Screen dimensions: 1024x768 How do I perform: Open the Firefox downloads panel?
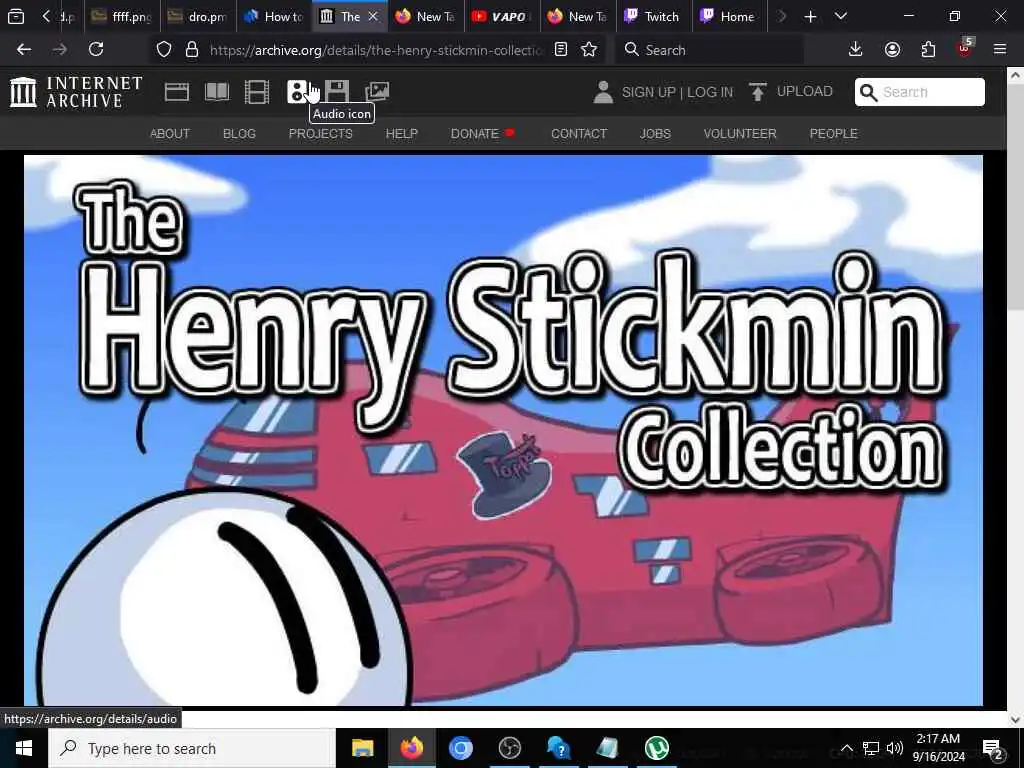tap(856, 50)
